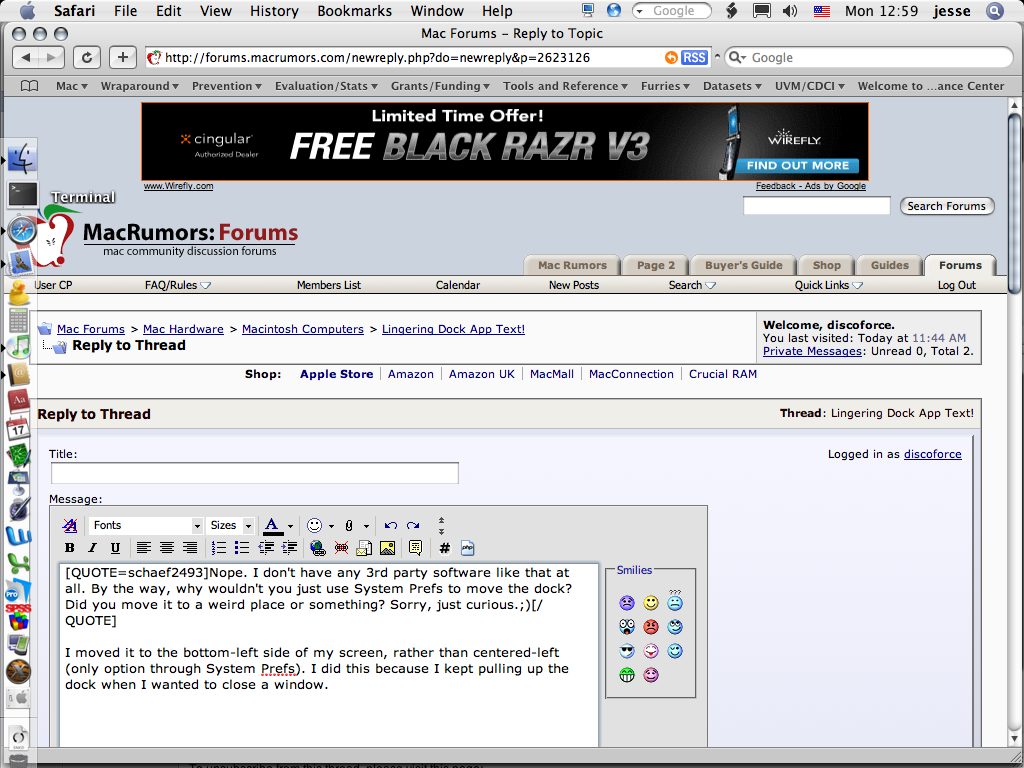Open Lingering Dock App Text! thread link

pos(453,329)
